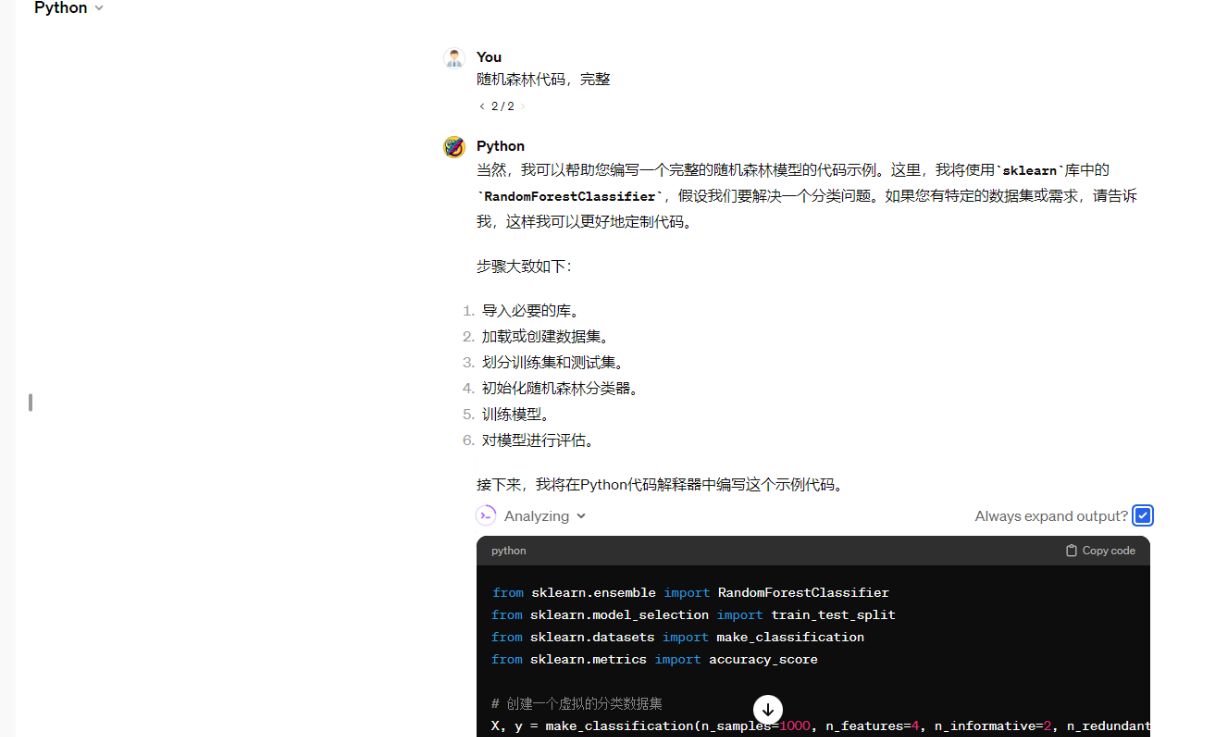Click the Analyzing spinner icon
This screenshot has height=737, width=1209.
click(486, 515)
